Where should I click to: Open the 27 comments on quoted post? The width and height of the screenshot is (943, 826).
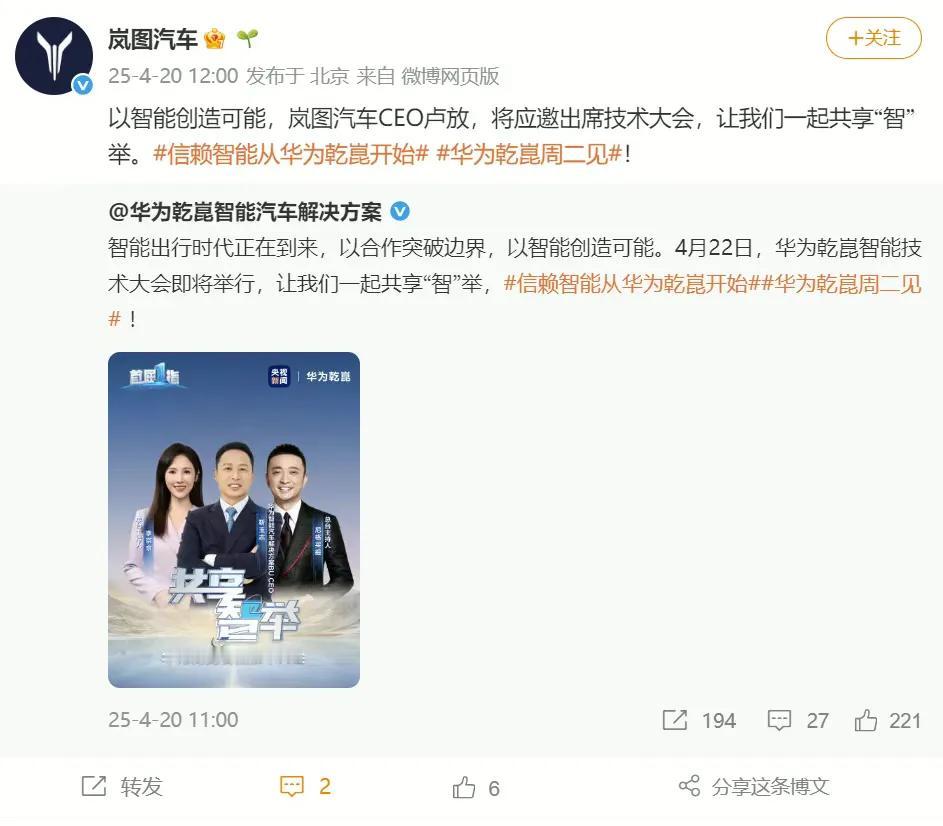798,720
